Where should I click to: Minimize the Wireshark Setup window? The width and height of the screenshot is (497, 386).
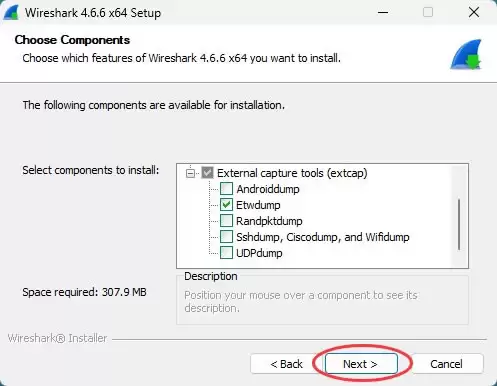click(x=383, y=13)
